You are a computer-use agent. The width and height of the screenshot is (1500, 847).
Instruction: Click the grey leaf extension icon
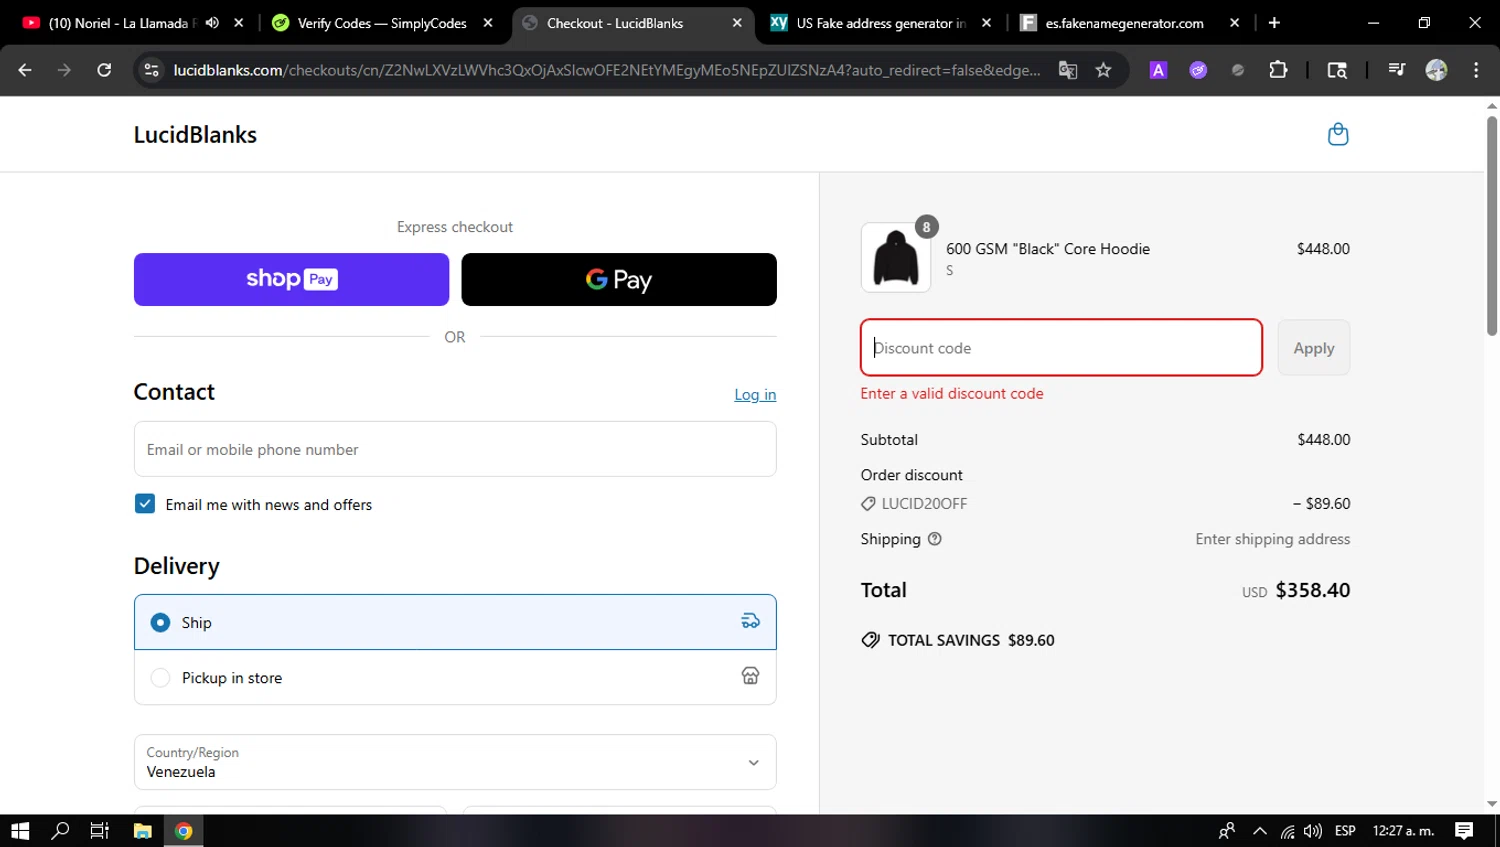click(1238, 70)
